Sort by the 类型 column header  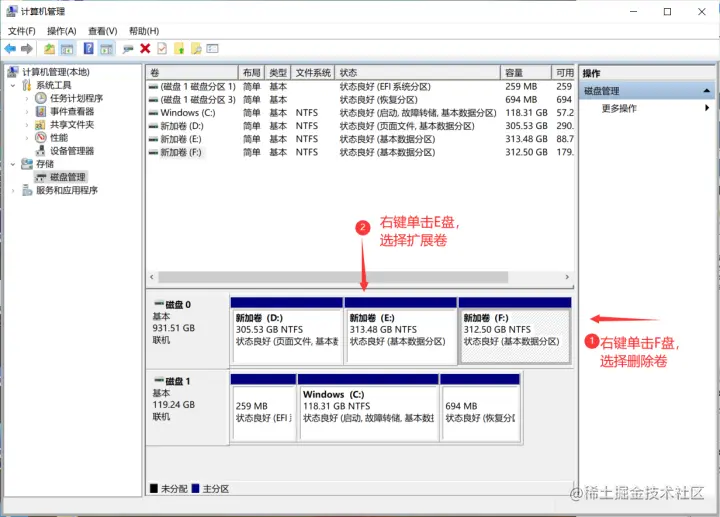278,73
